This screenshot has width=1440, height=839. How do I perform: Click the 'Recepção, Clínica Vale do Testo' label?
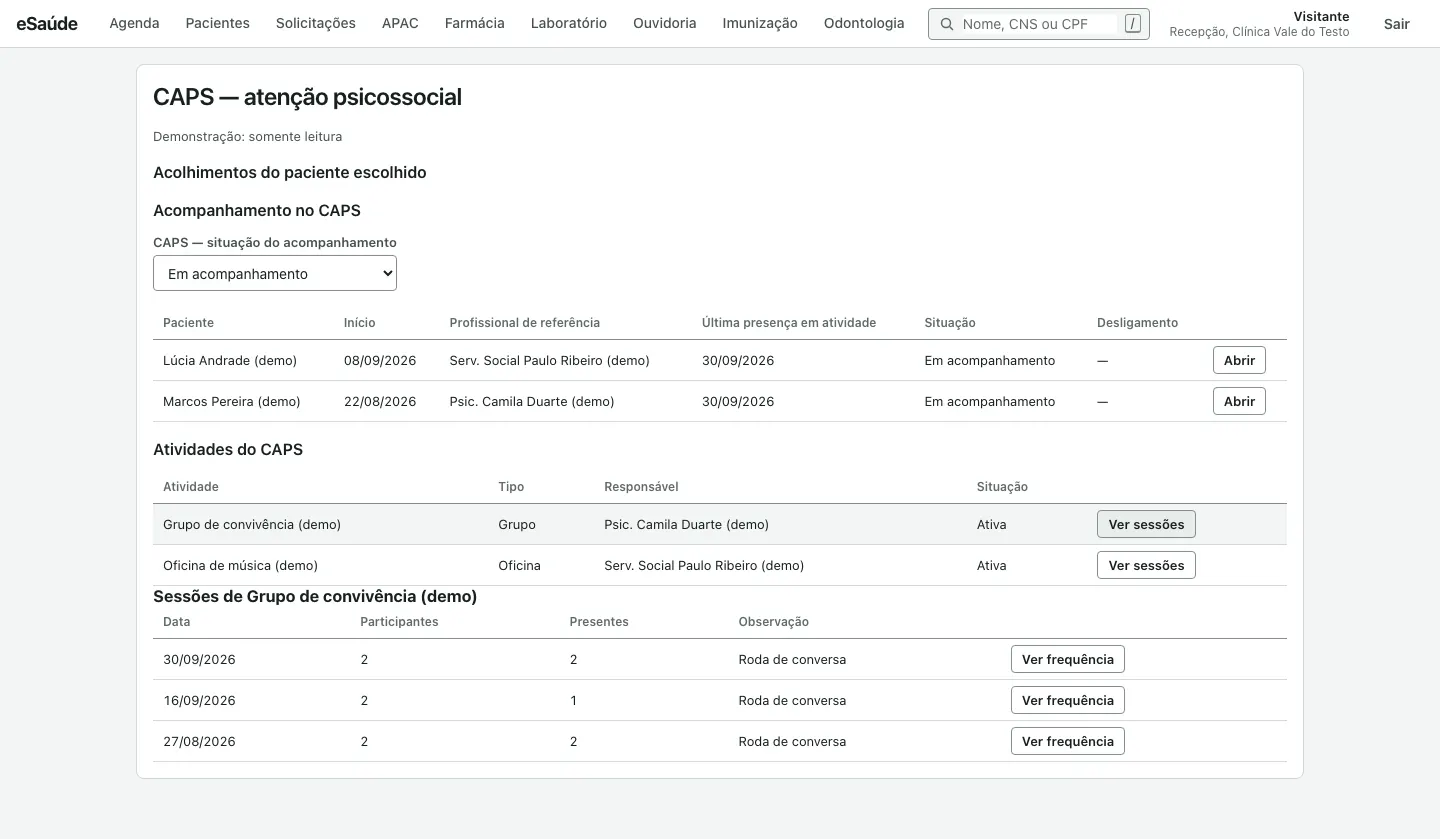pyautogui.click(x=1259, y=32)
